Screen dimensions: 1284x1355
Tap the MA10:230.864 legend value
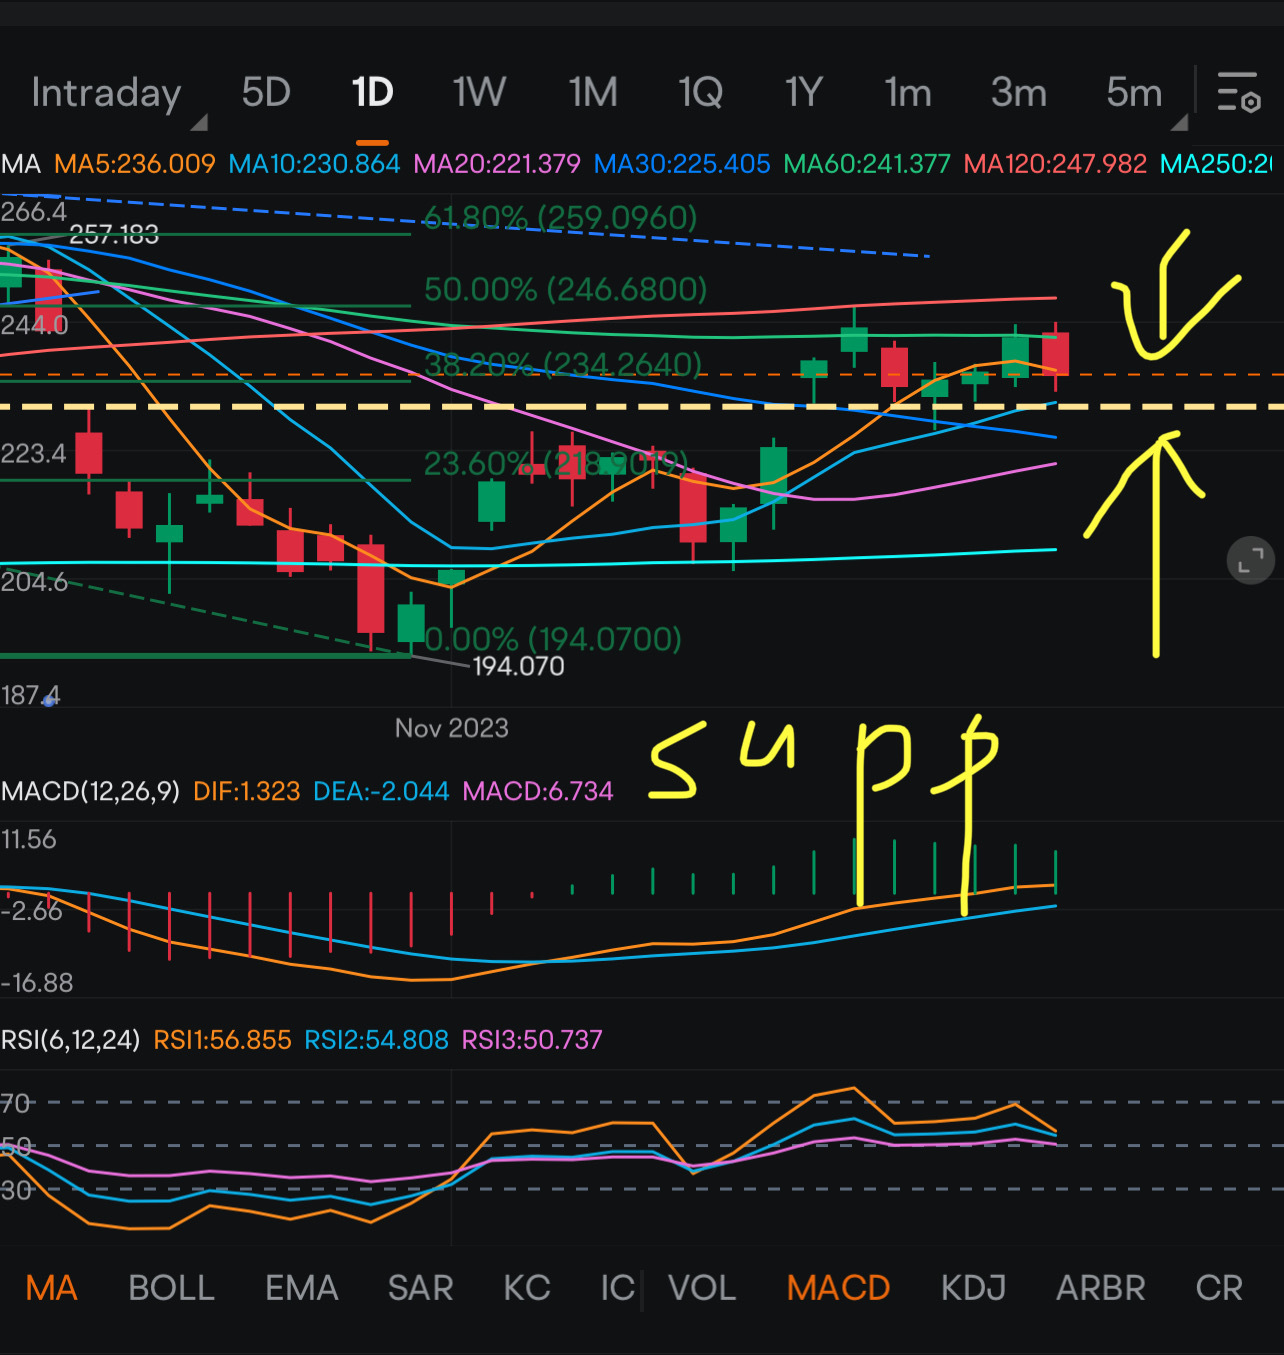tap(314, 164)
